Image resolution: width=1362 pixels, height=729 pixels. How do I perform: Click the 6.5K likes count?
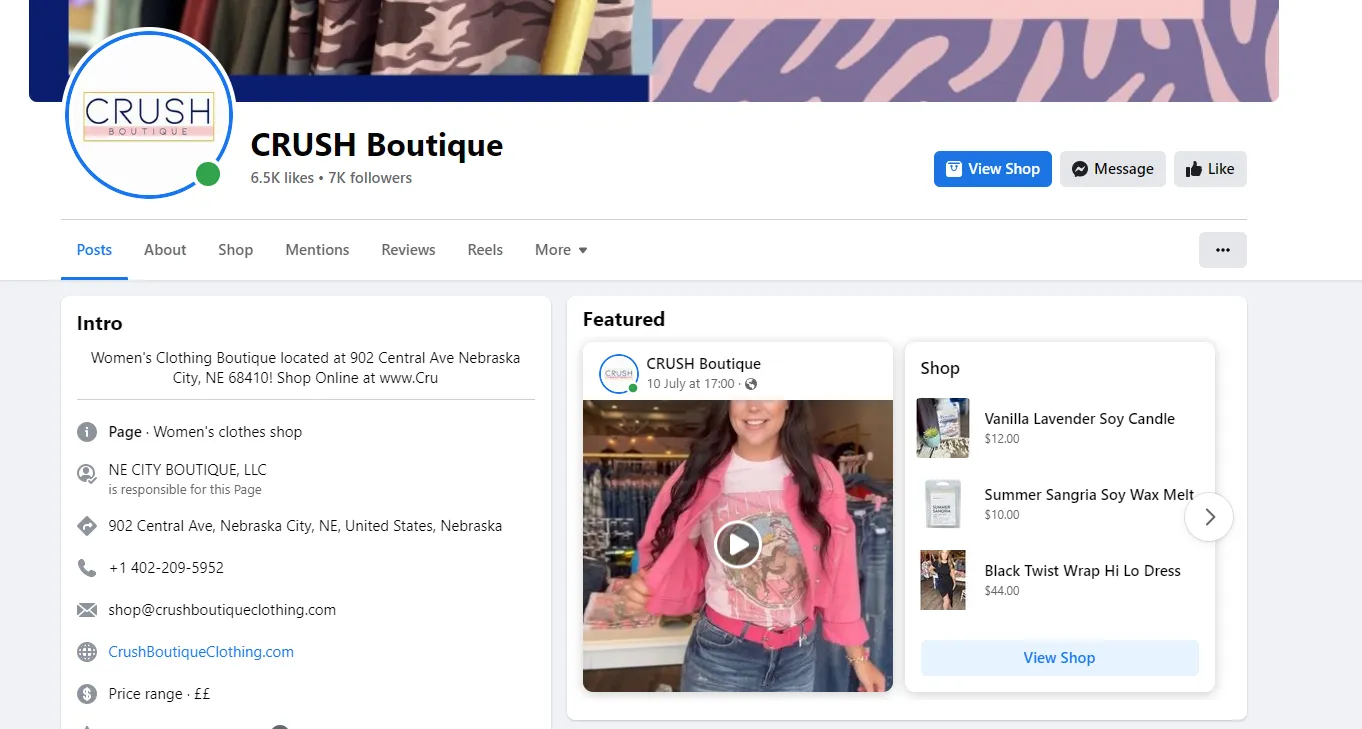click(282, 178)
